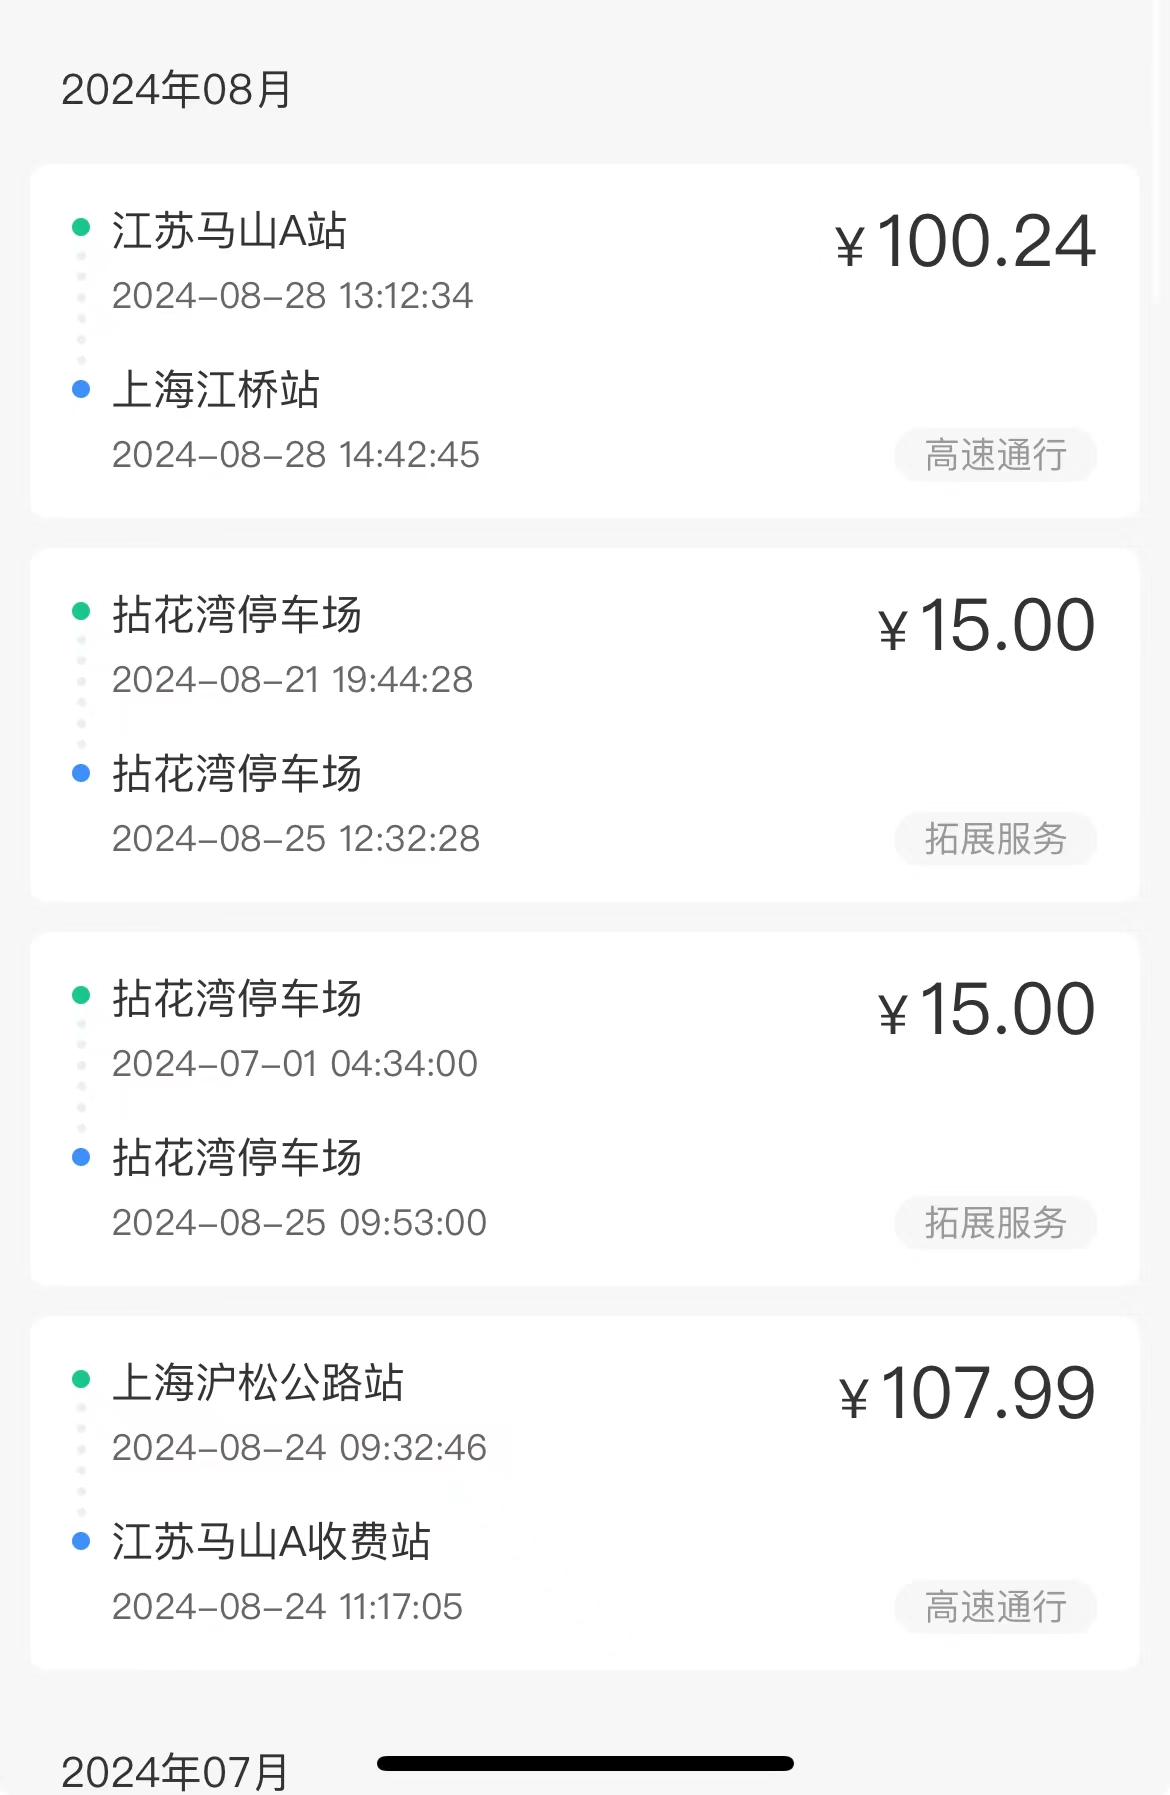This screenshot has height=1795, width=1170.
Task: Tap the 江苏马山A站 entry station name
Action: (x=229, y=231)
